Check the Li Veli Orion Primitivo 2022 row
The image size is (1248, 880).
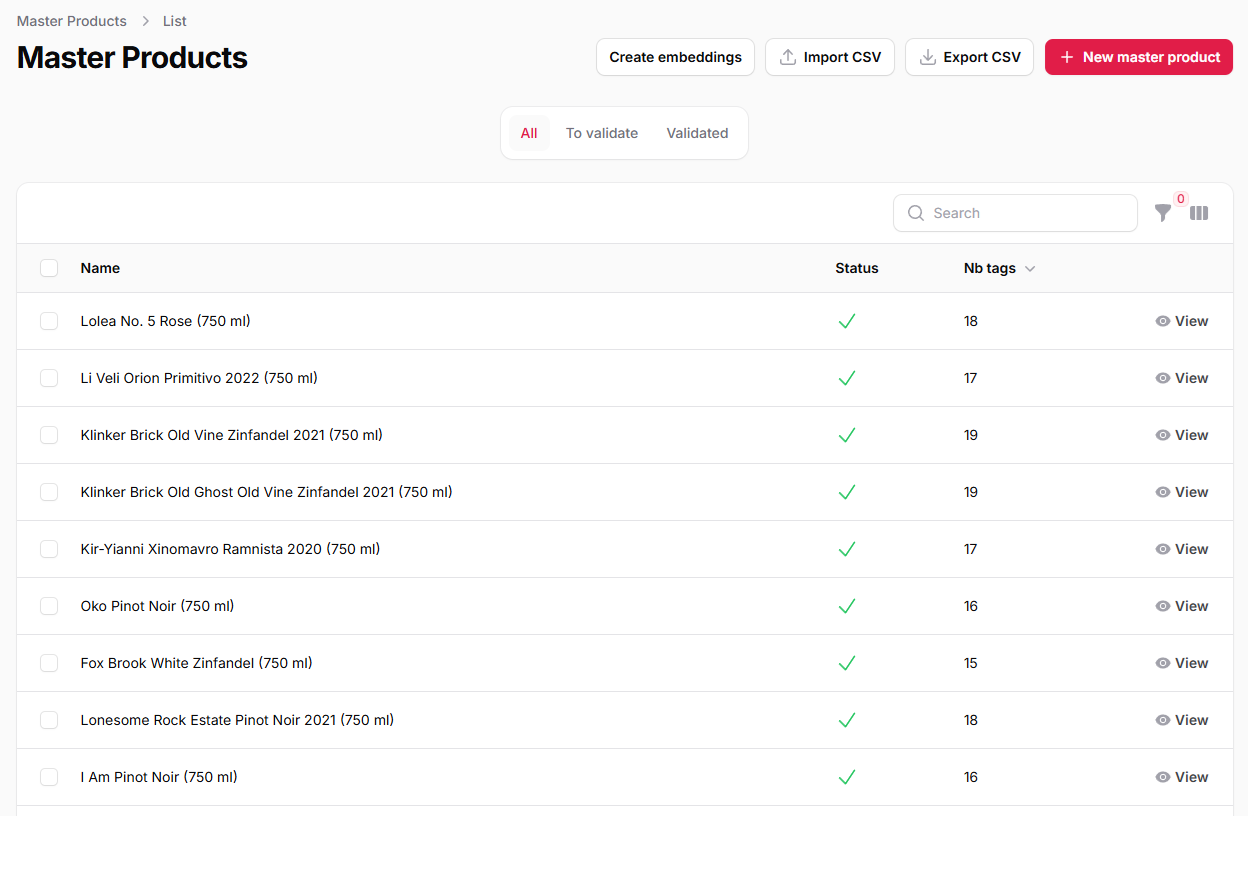pyautogui.click(x=49, y=378)
